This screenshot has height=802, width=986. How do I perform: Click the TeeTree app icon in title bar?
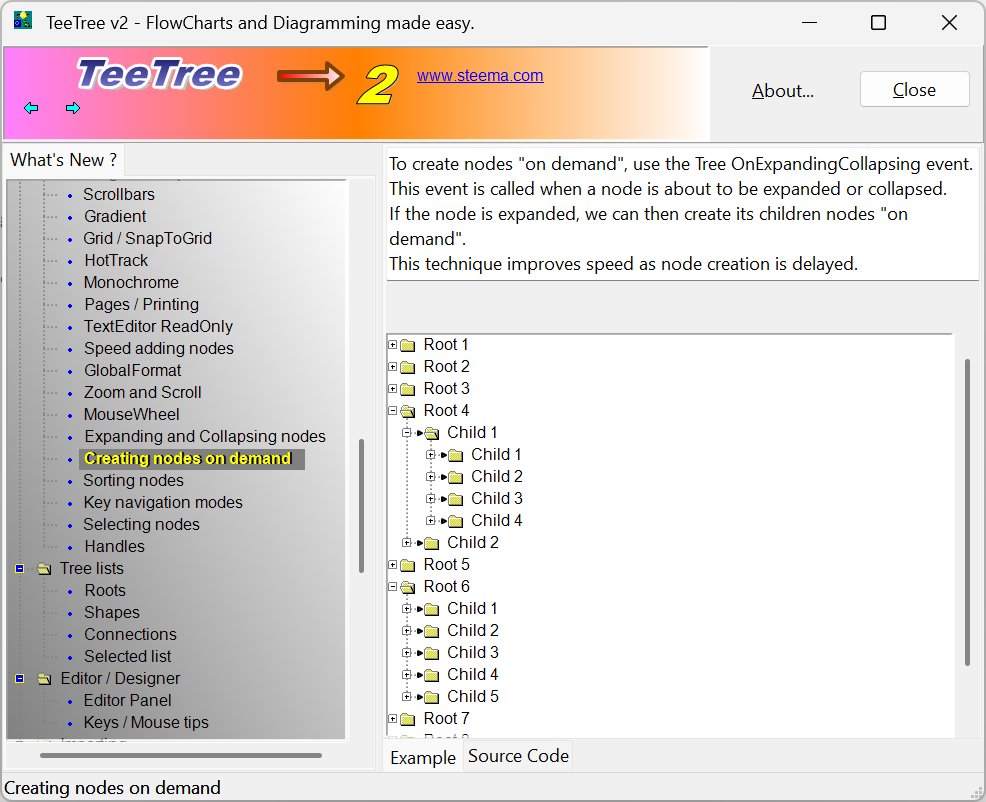[23, 21]
